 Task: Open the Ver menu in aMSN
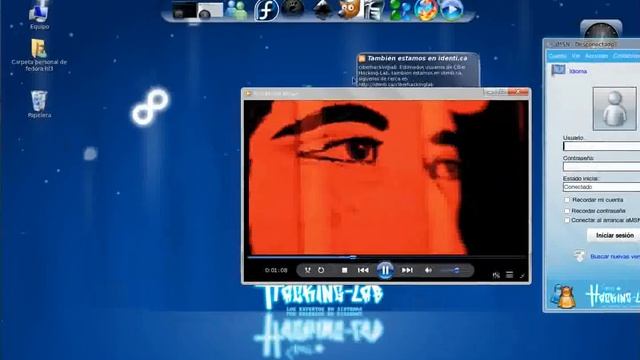point(576,56)
